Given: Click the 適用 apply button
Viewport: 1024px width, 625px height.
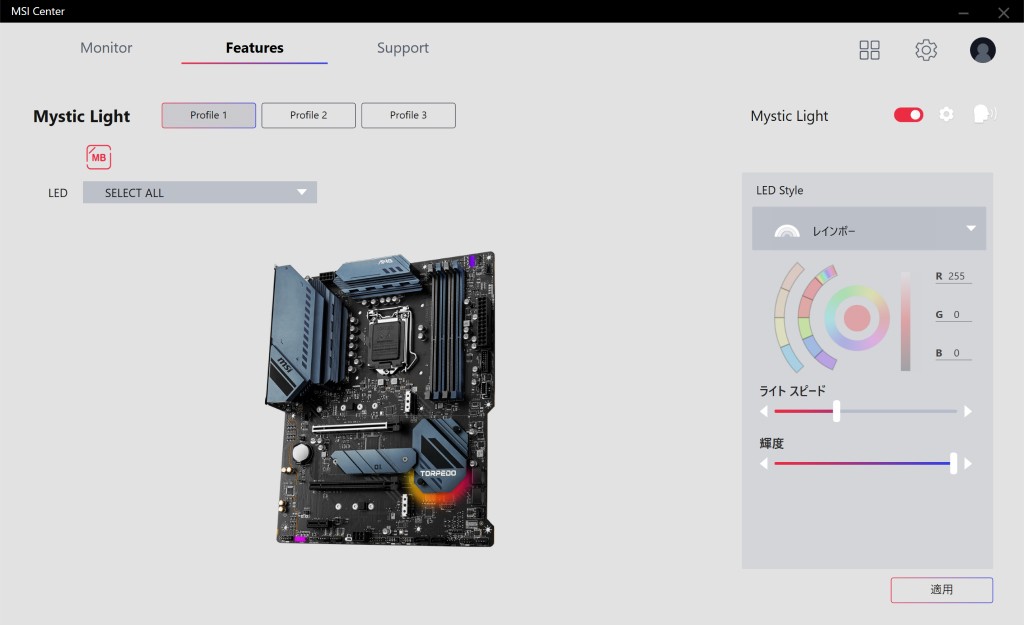Looking at the screenshot, I should (x=941, y=590).
